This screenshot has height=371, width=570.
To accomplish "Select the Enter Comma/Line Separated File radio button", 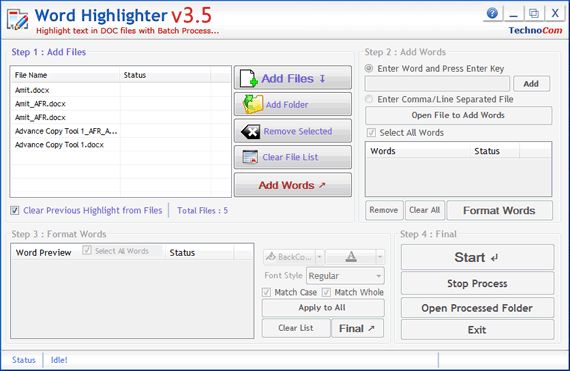I will click(x=369, y=99).
